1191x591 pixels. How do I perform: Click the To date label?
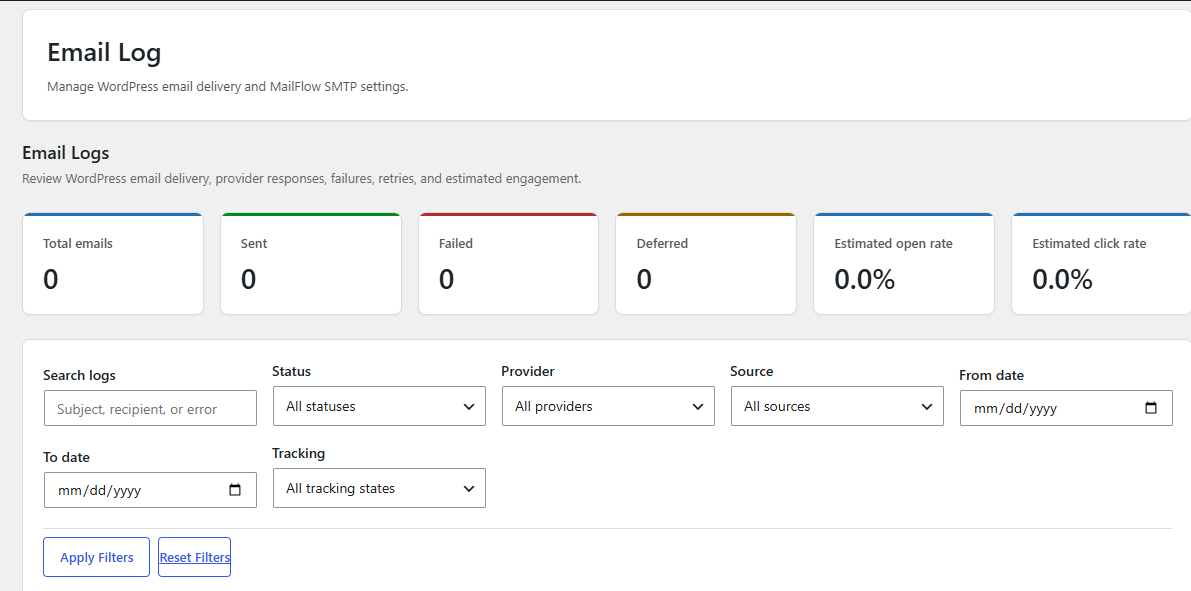point(67,457)
